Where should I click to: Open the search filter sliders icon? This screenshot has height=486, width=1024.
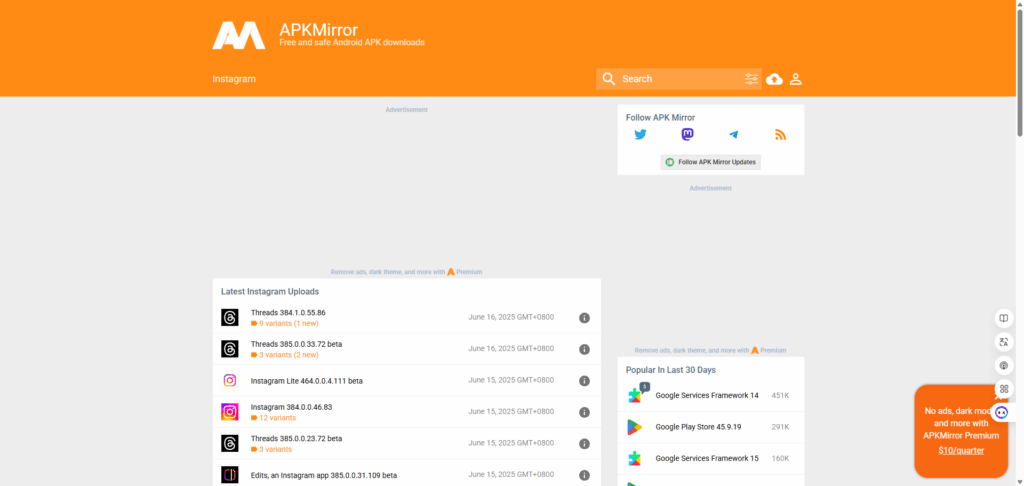pos(751,79)
